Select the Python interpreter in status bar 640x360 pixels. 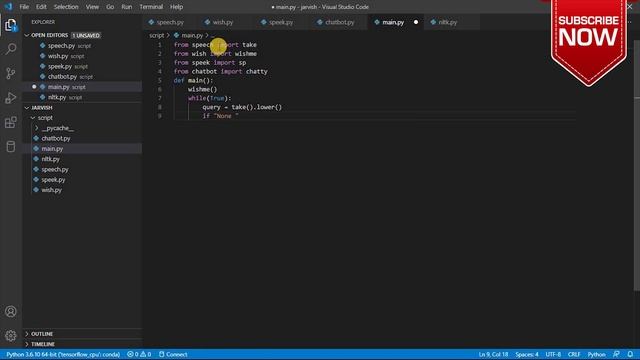pos(63,354)
